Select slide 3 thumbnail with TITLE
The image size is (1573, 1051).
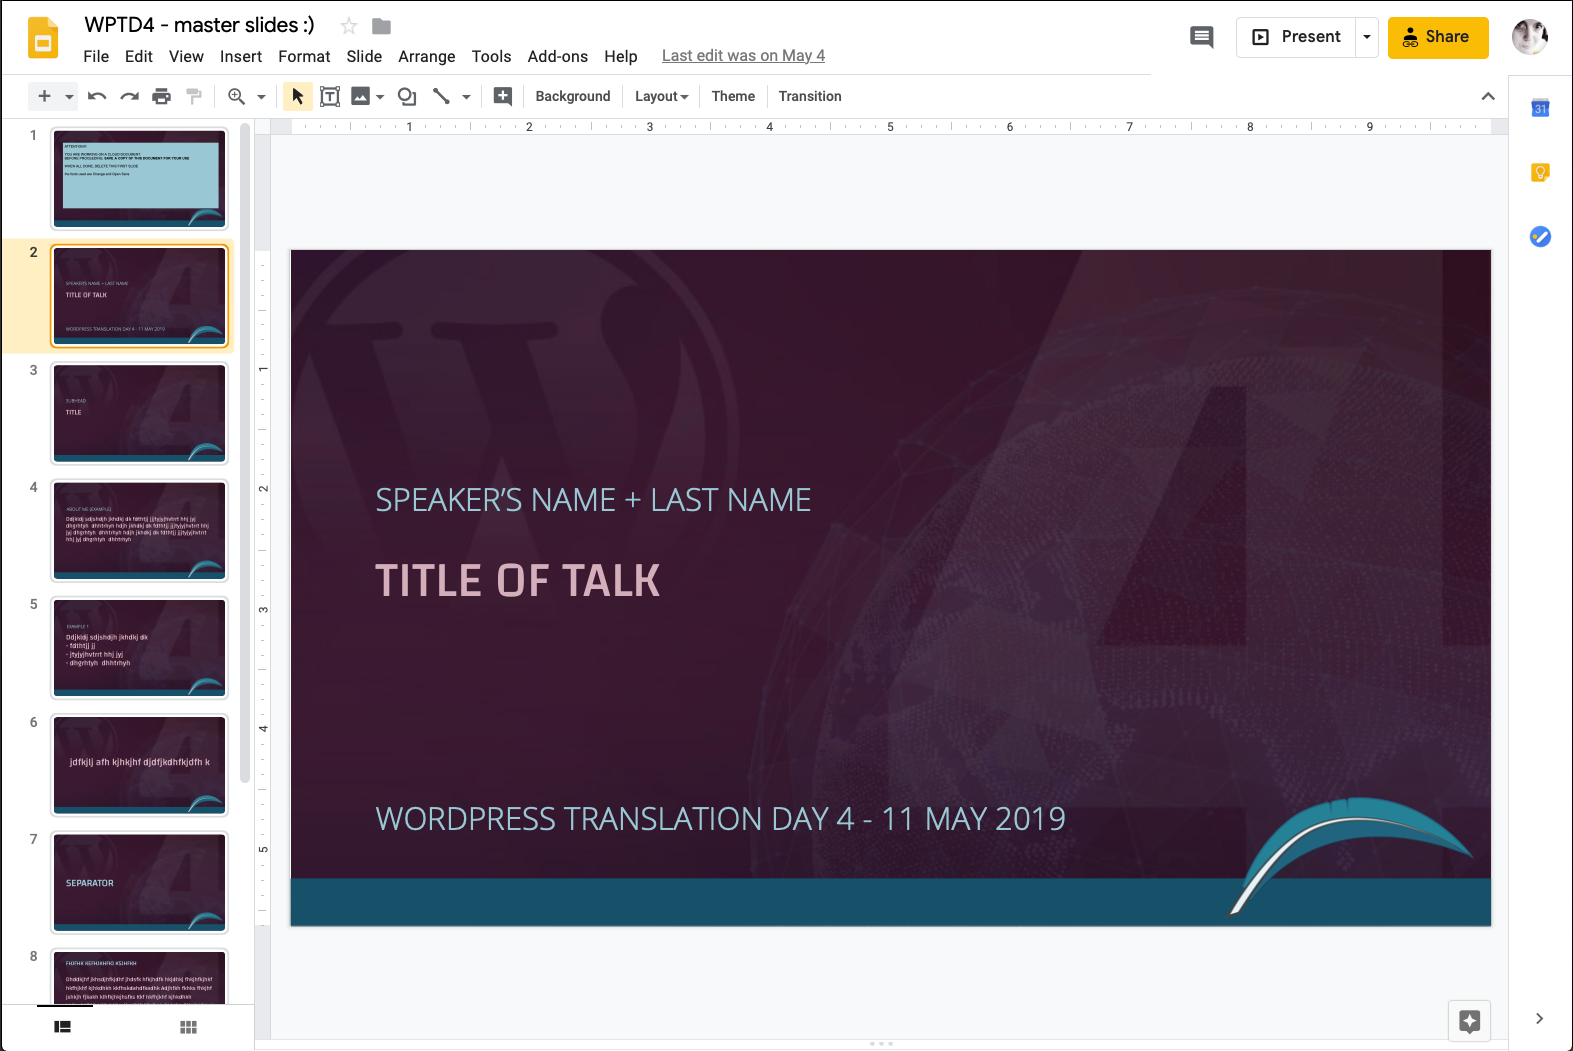point(140,413)
